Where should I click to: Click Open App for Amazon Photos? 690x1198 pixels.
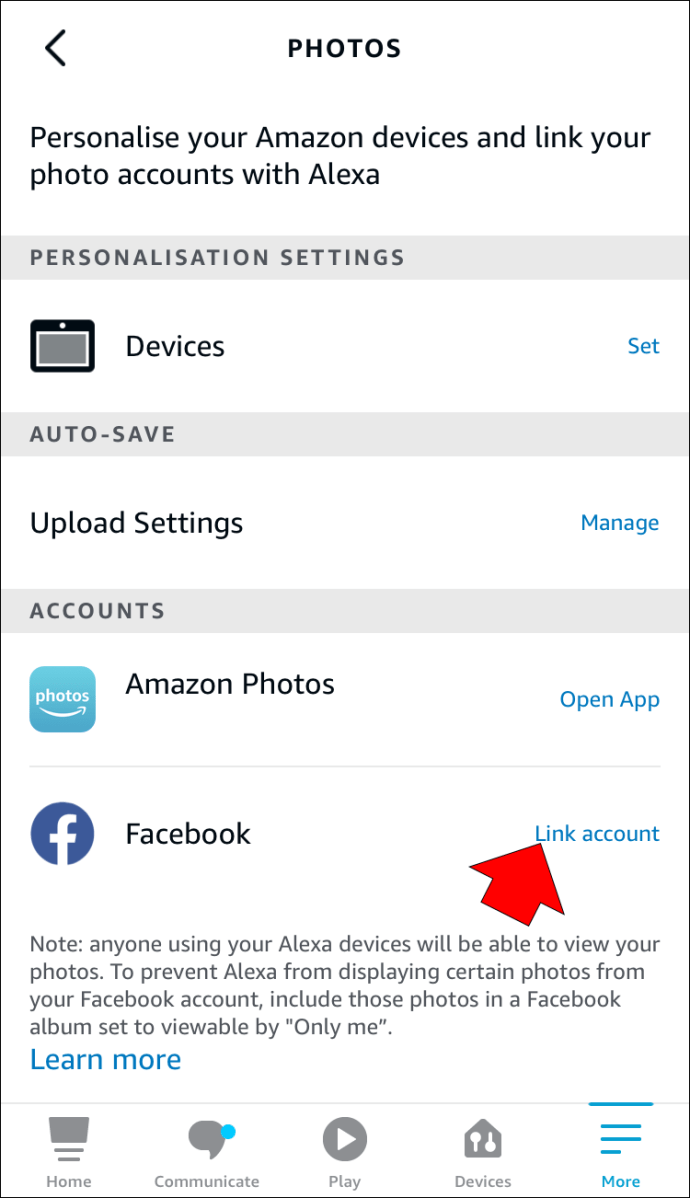(x=610, y=700)
